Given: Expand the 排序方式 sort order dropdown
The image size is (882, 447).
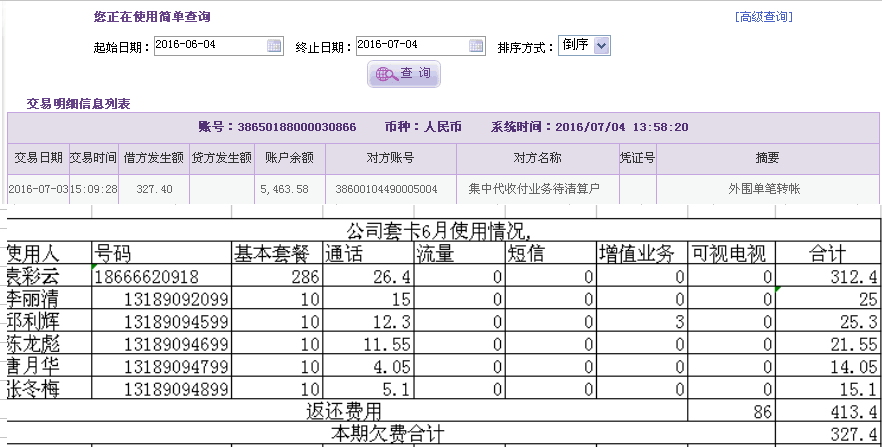Looking at the screenshot, I should (600, 45).
